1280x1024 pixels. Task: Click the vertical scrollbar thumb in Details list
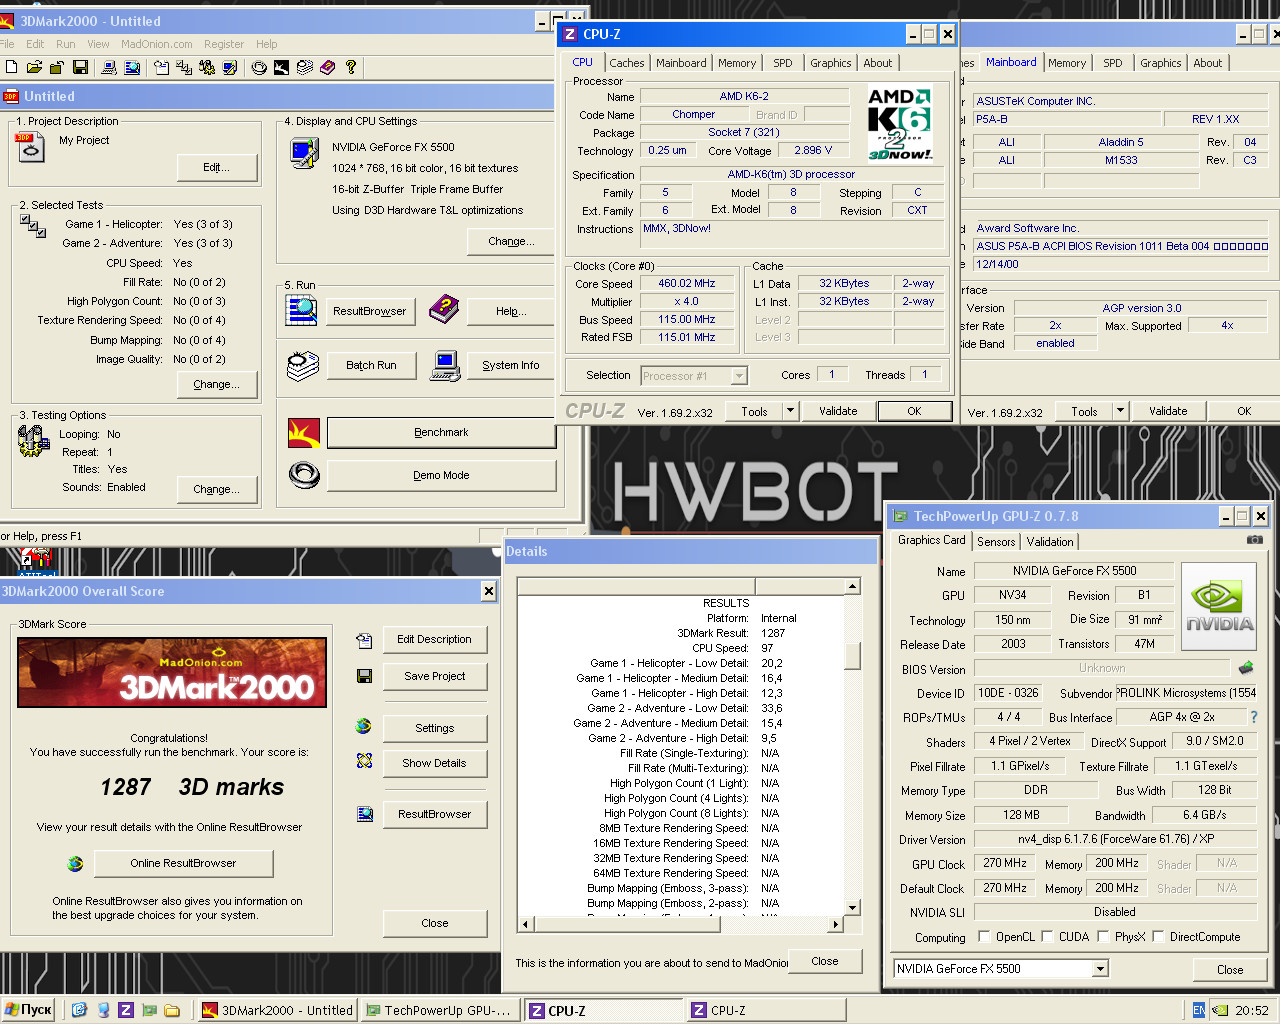(853, 656)
